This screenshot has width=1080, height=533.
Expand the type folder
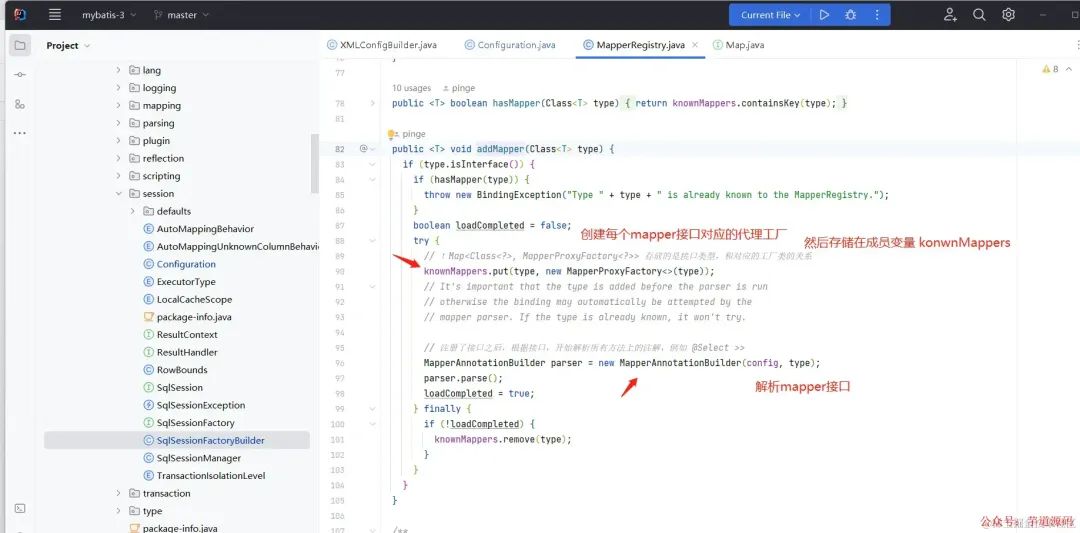tap(118, 511)
